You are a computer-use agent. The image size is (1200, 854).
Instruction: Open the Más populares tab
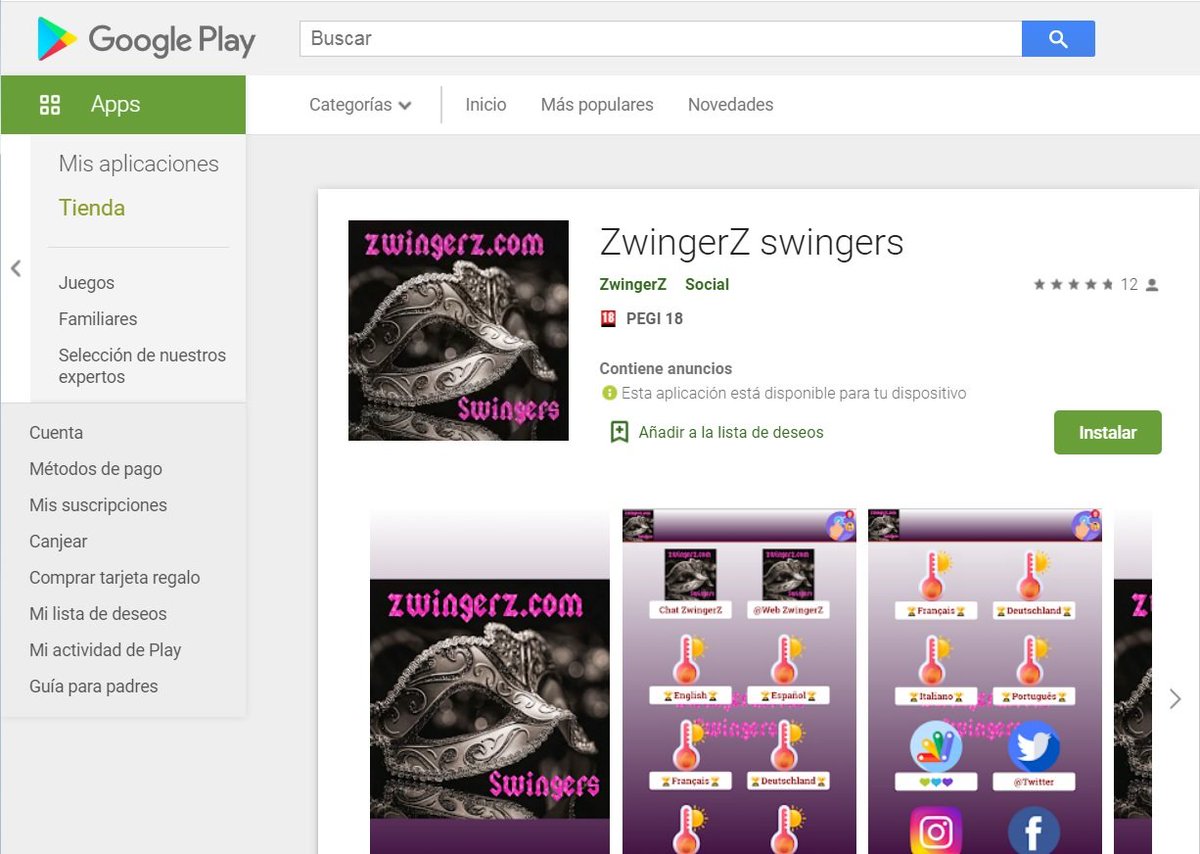point(597,105)
